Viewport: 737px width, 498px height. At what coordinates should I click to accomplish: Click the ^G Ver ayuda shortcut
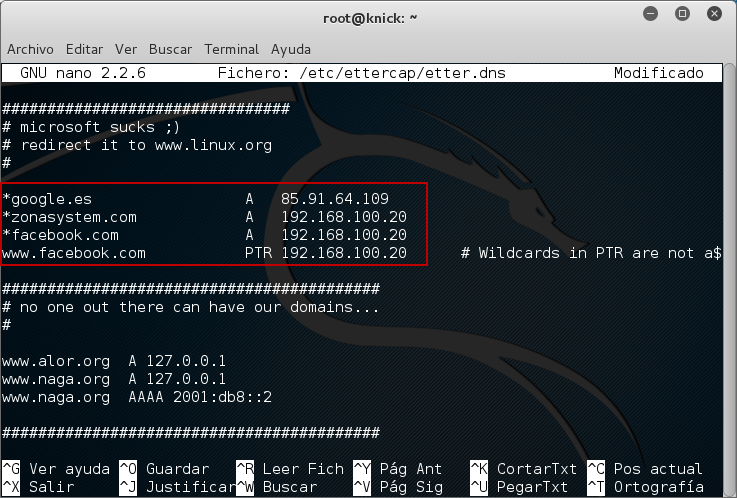click(56, 469)
